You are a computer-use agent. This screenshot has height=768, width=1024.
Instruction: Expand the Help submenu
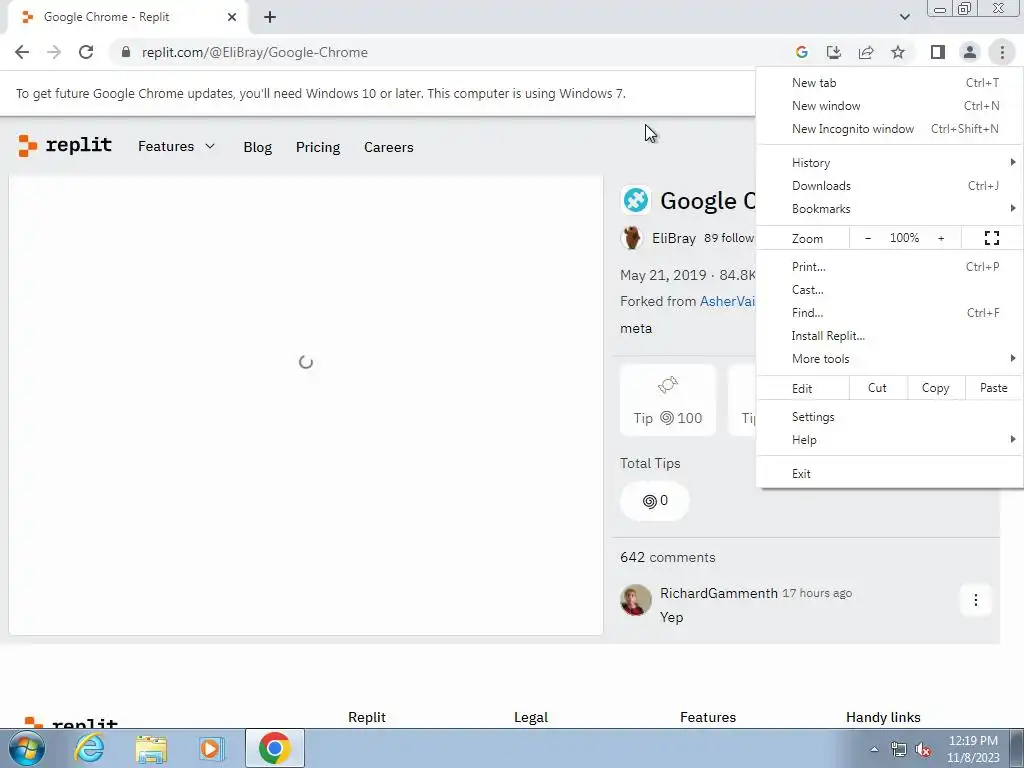click(x=889, y=440)
